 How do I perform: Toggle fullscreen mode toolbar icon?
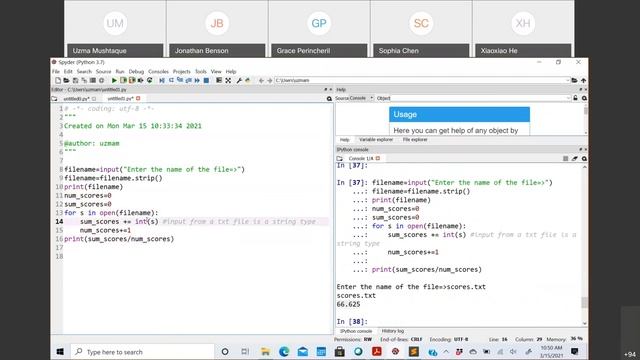pyautogui.click(x=228, y=80)
